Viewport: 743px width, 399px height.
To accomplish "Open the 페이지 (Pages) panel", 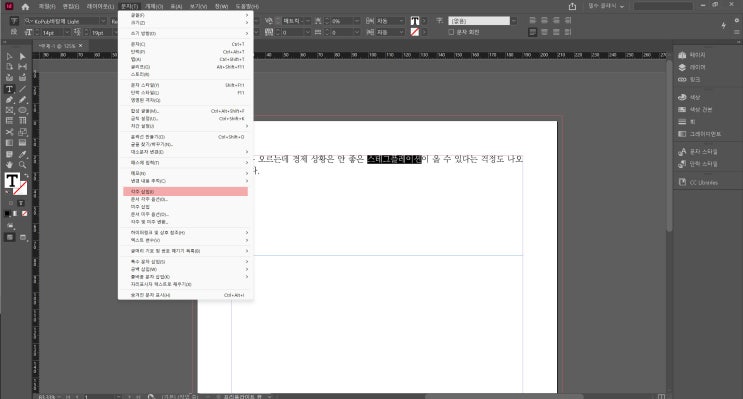I will pos(692,55).
